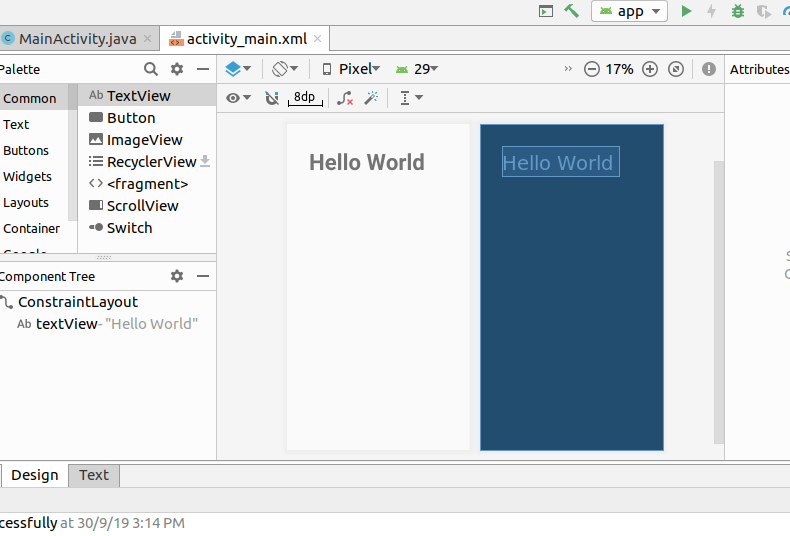
Task: Open the design surface layers dropdown
Action: 238,69
